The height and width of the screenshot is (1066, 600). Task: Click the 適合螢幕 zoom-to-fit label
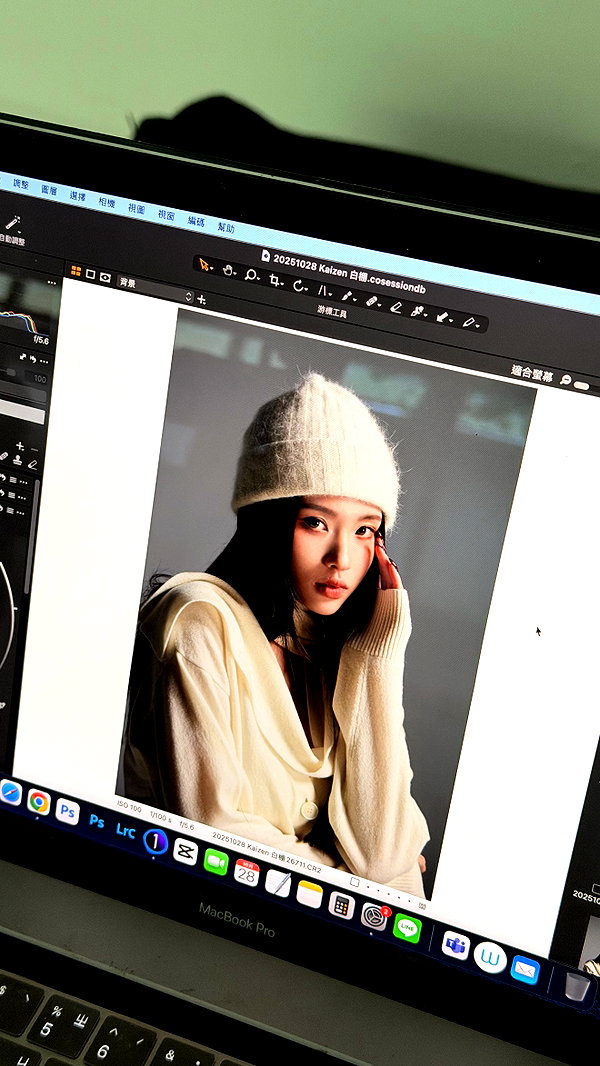pyautogui.click(x=532, y=372)
